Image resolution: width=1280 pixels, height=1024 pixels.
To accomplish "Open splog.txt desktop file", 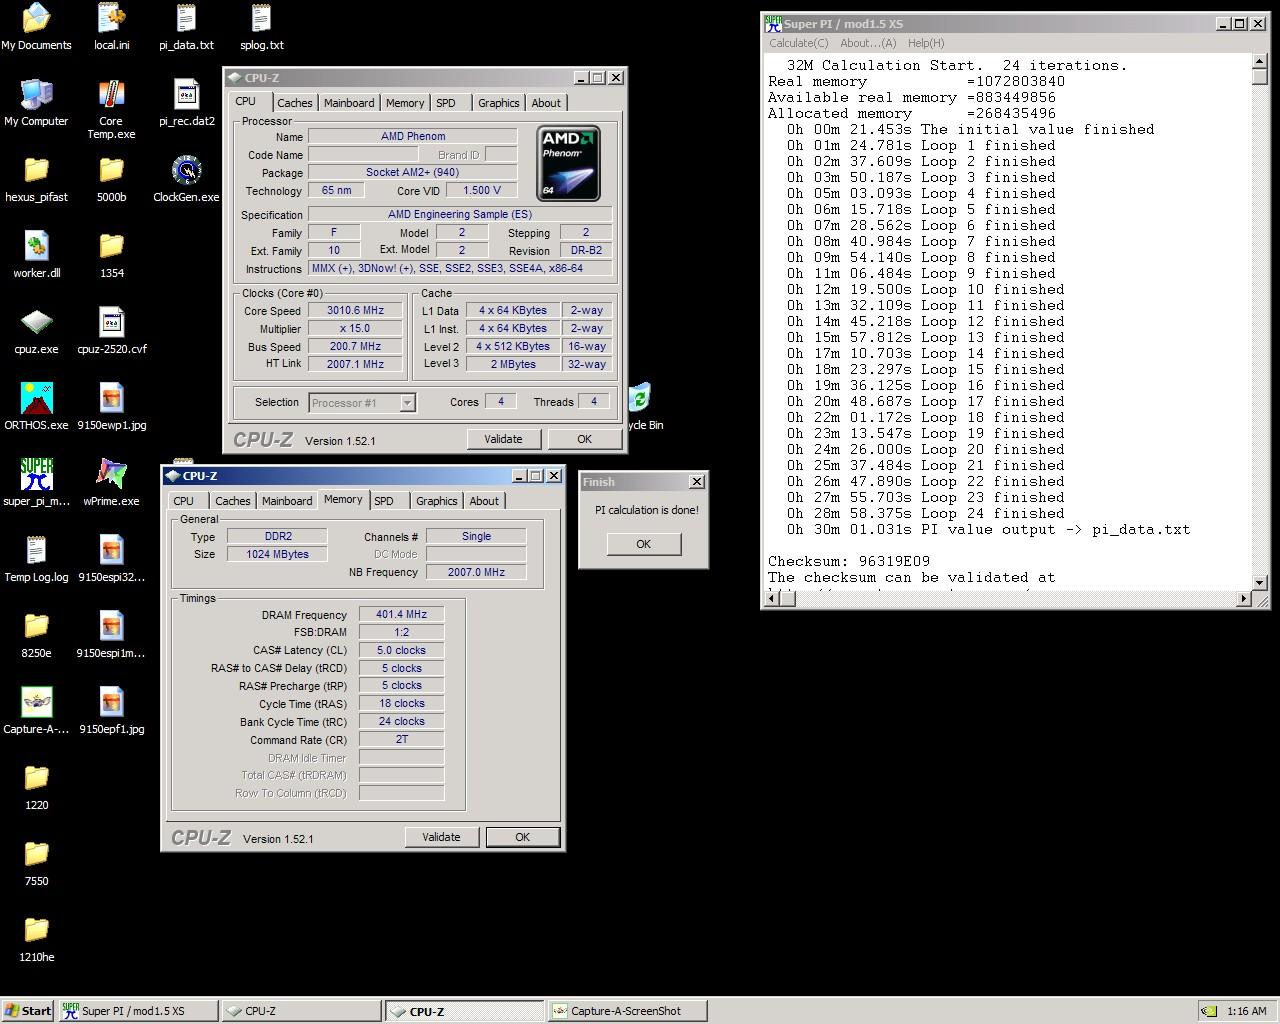I will [261, 27].
